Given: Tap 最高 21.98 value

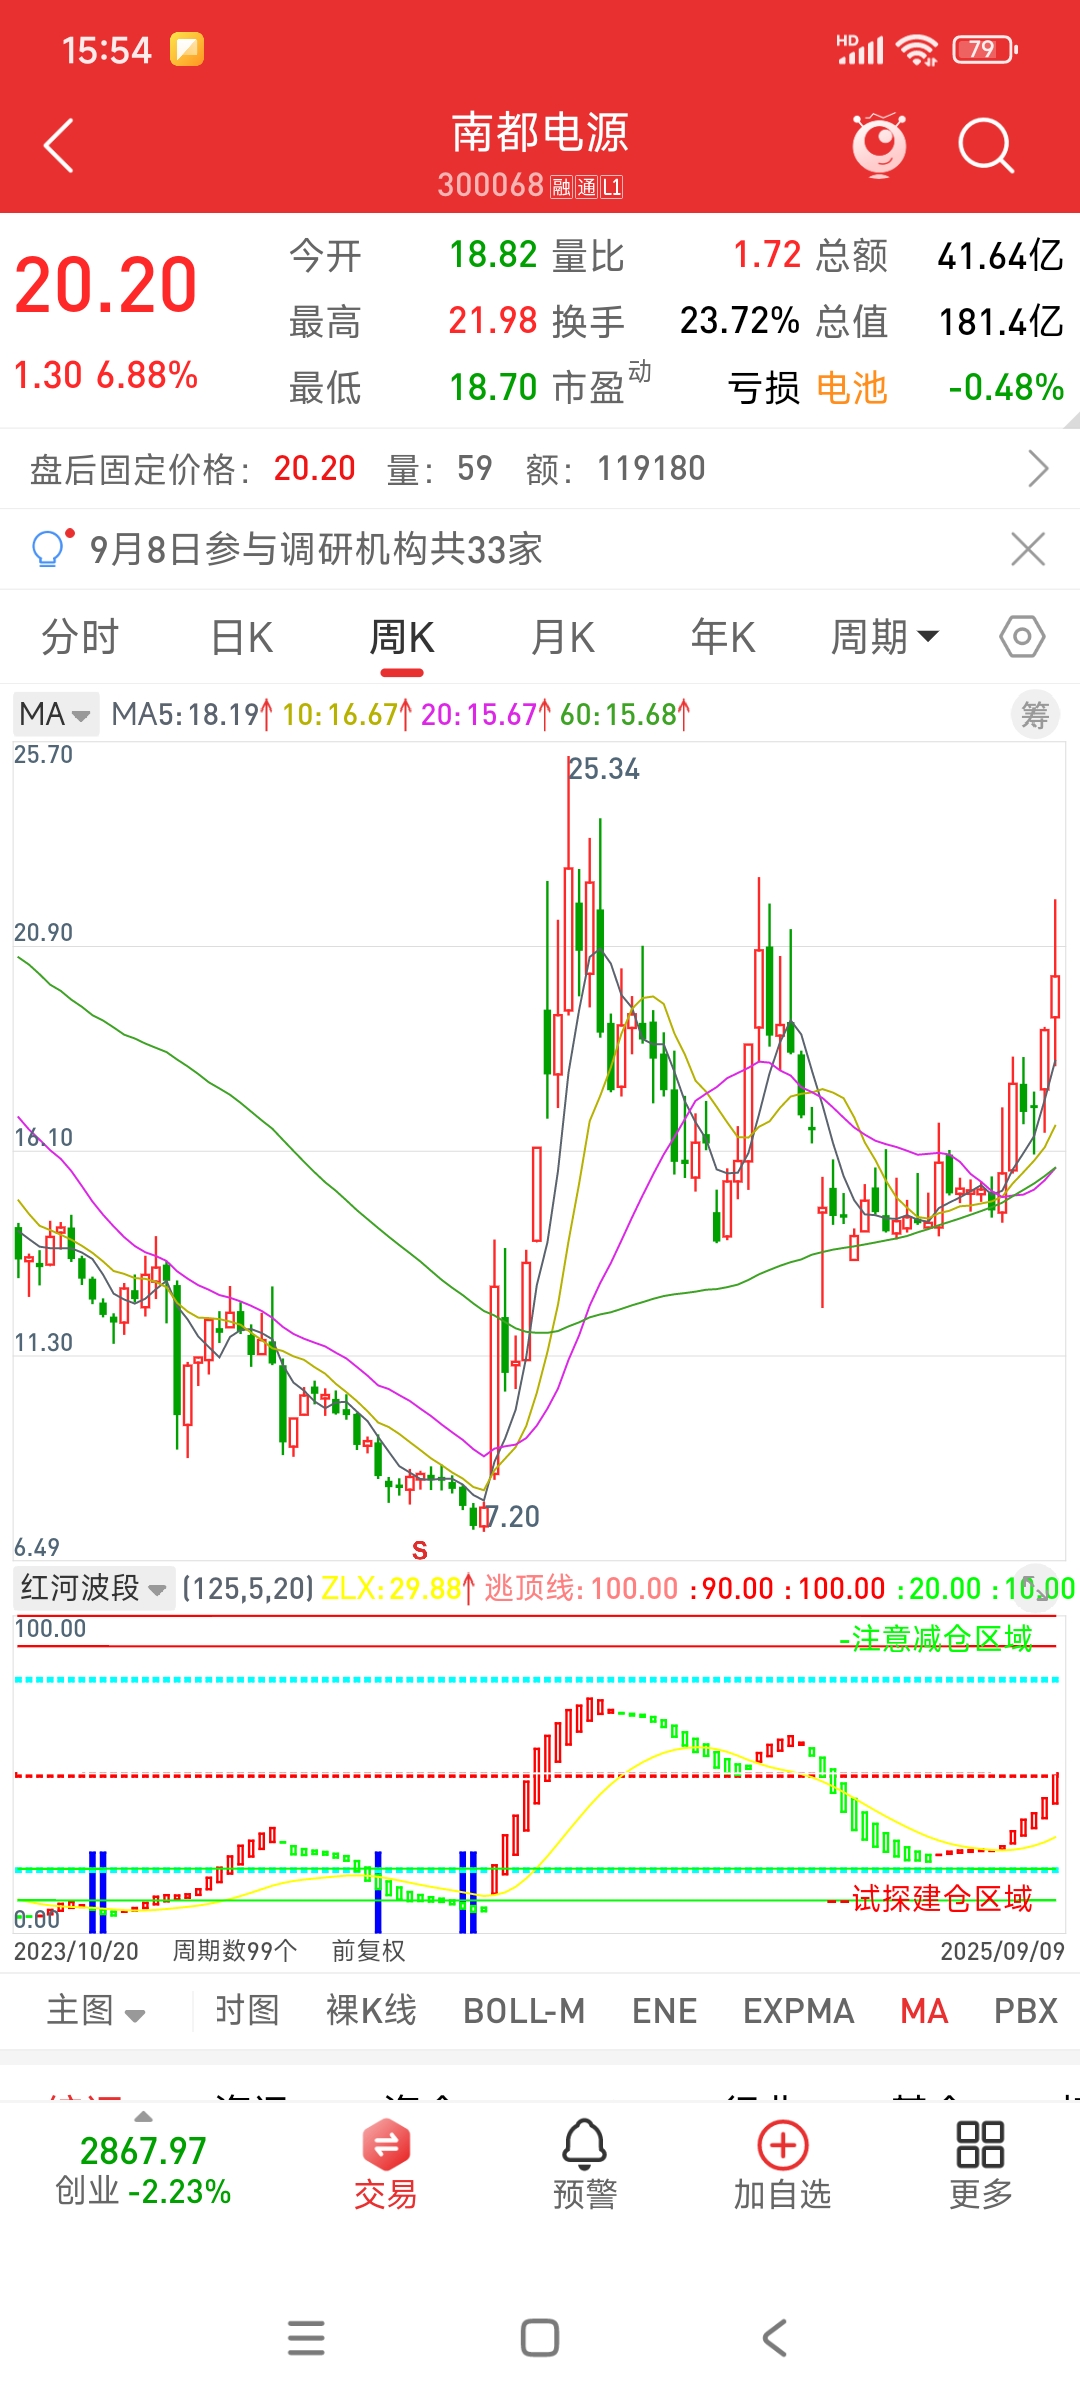Looking at the screenshot, I should pos(493,321).
